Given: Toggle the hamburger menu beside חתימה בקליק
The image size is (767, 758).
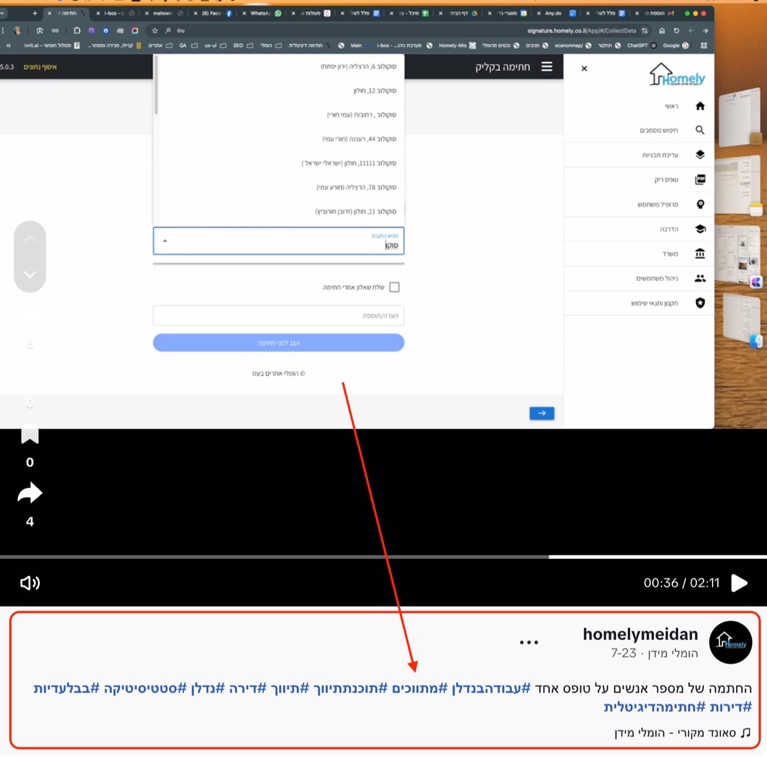Looking at the screenshot, I should tap(546, 67).
